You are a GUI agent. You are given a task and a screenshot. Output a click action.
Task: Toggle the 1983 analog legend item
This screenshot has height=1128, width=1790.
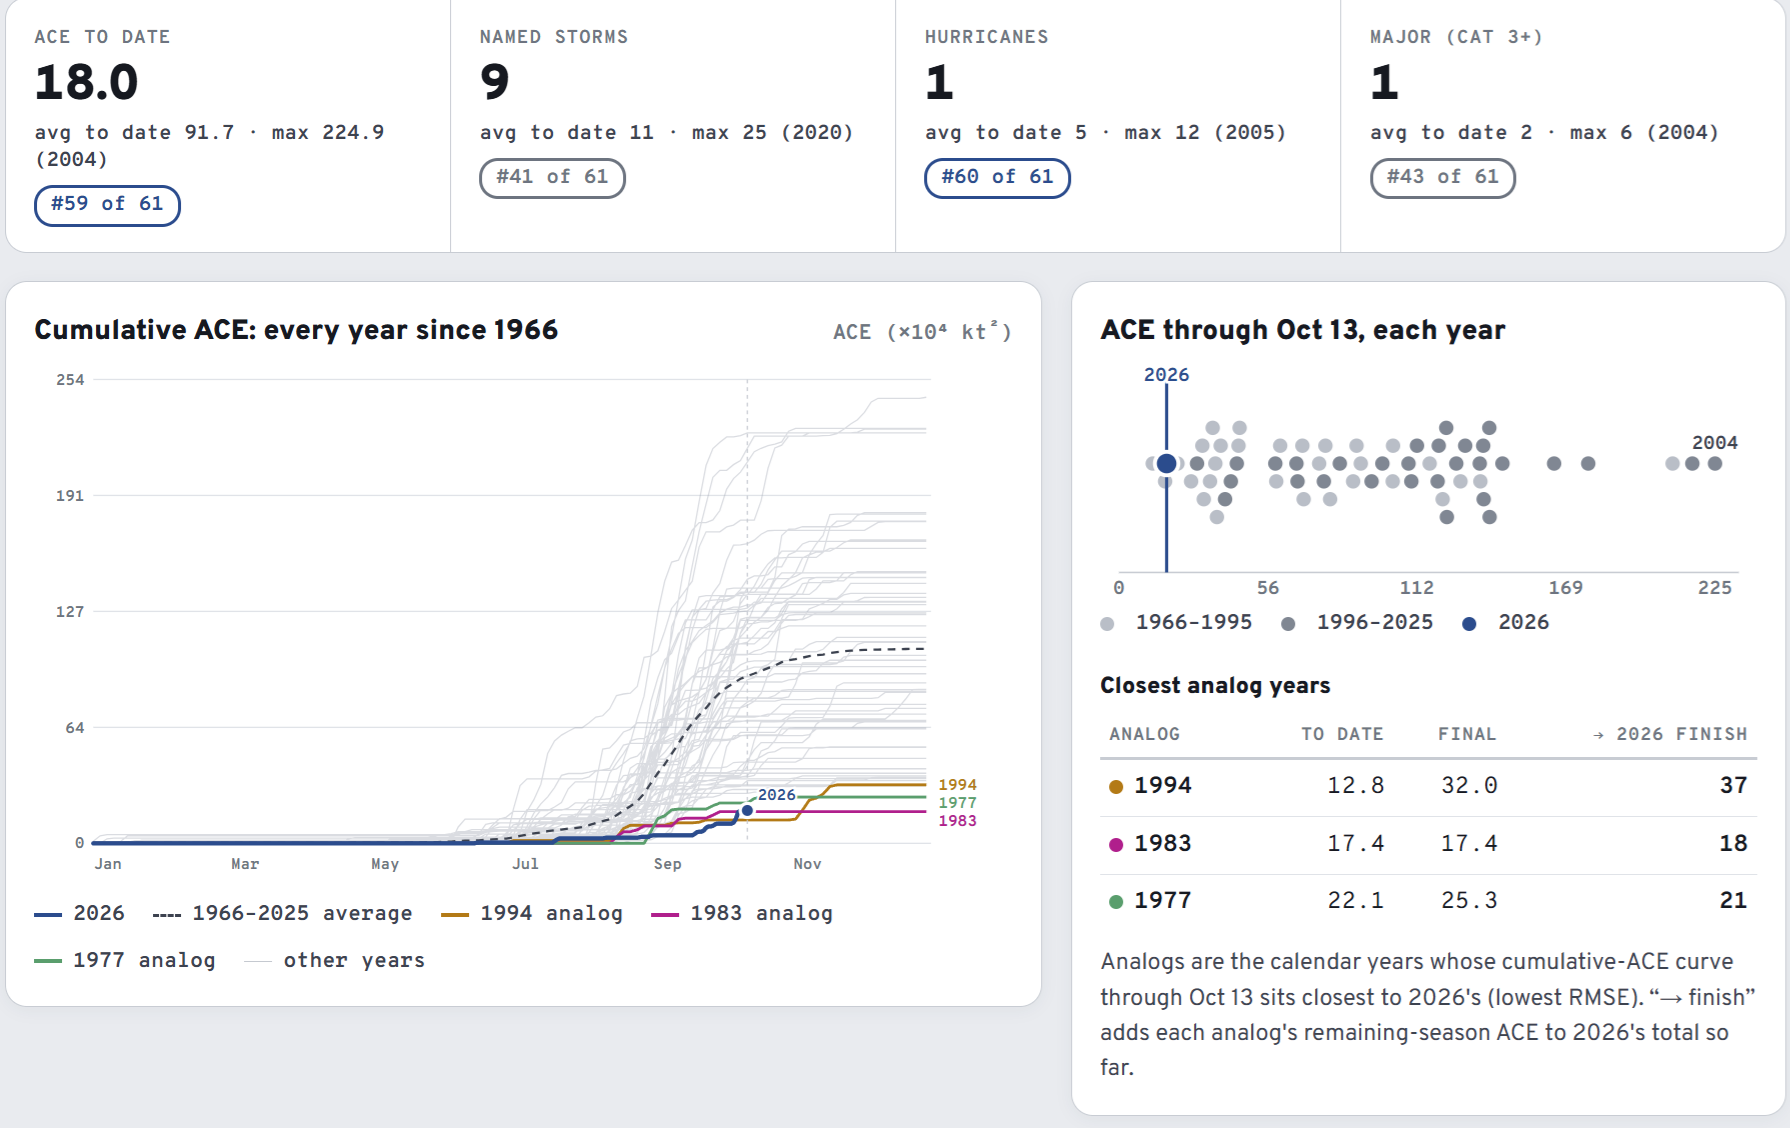pos(742,914)
